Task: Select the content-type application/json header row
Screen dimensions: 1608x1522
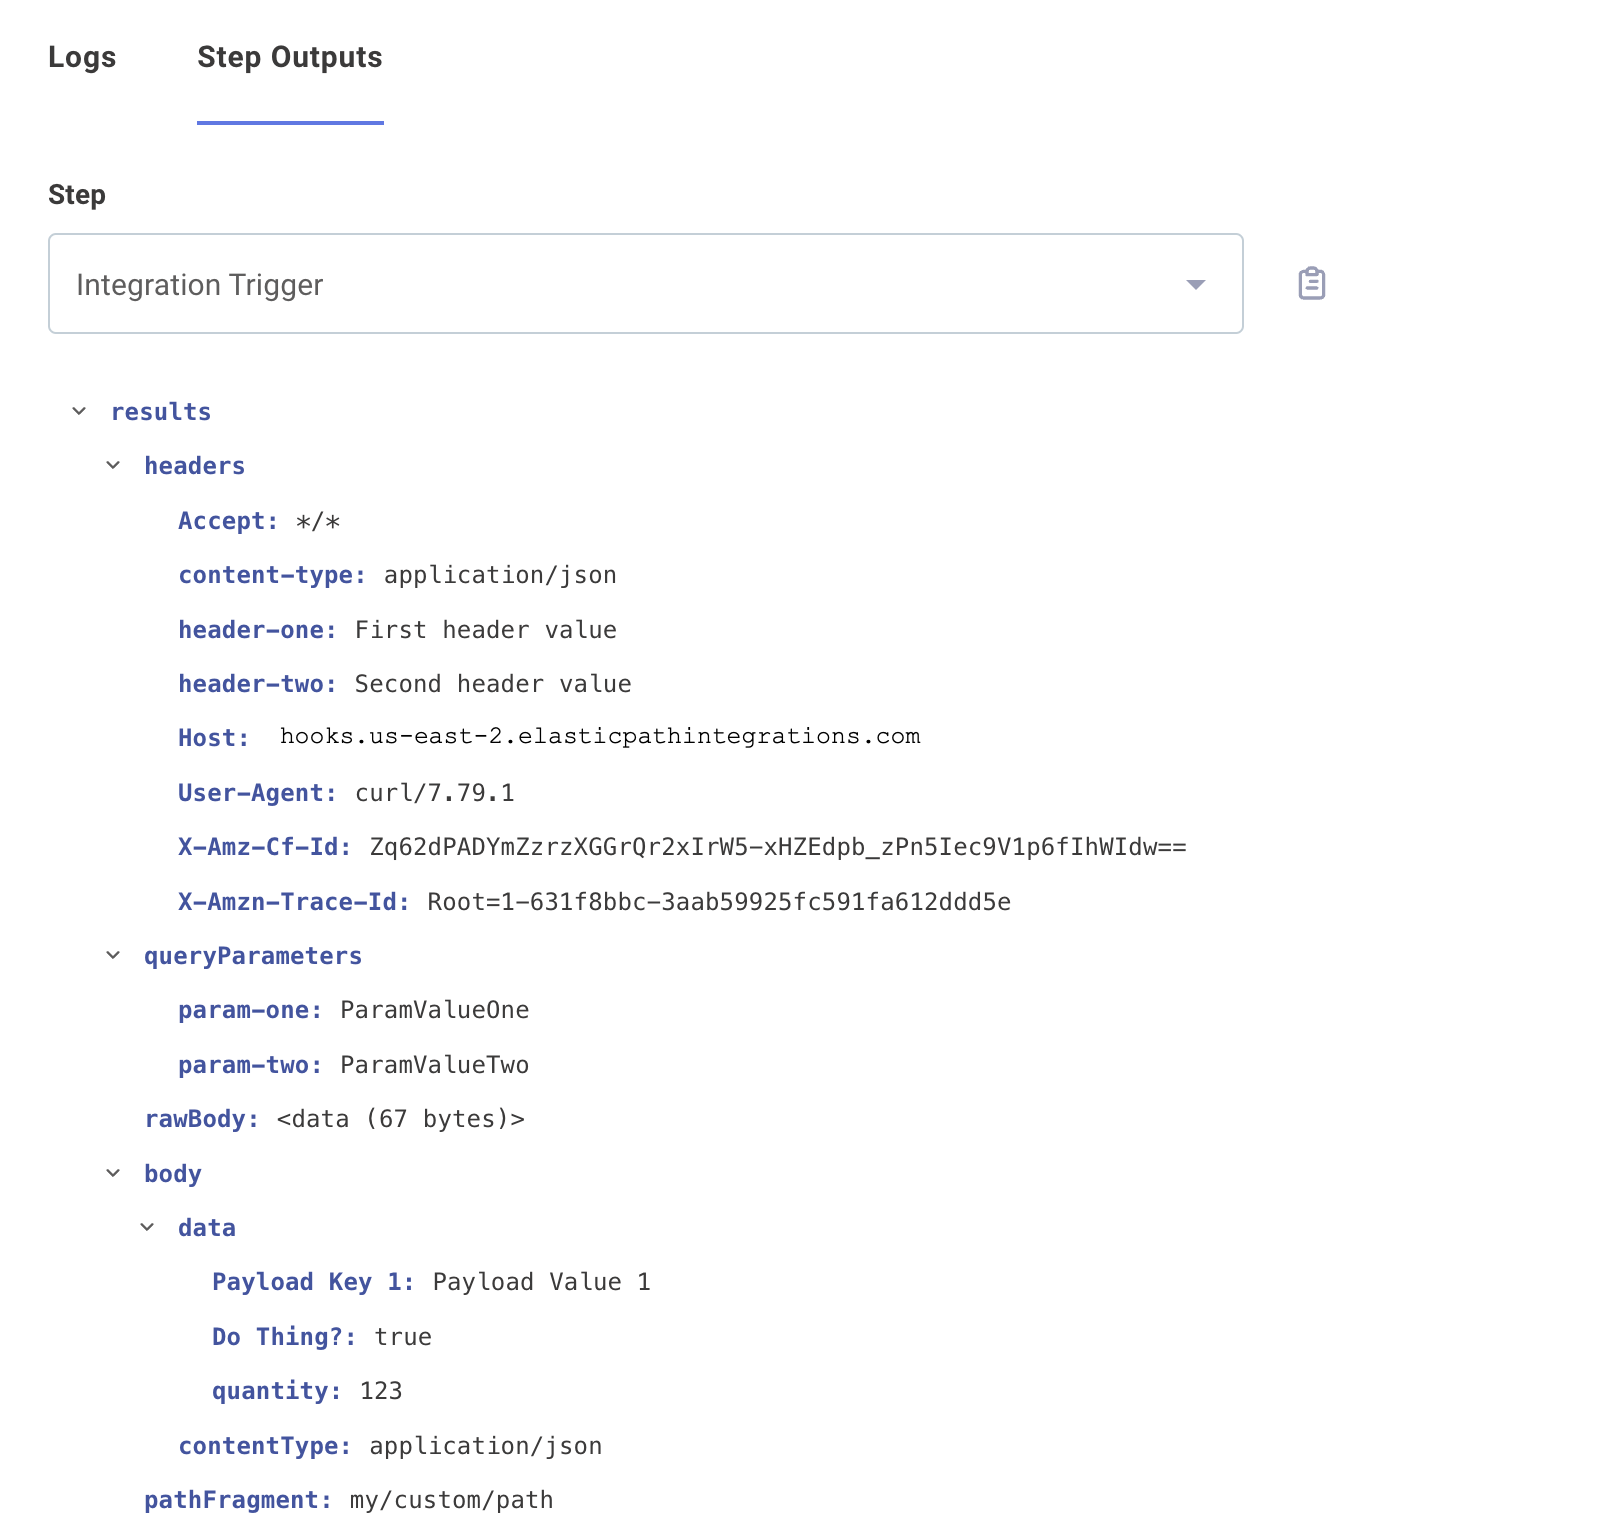Action: pos(397,575)
